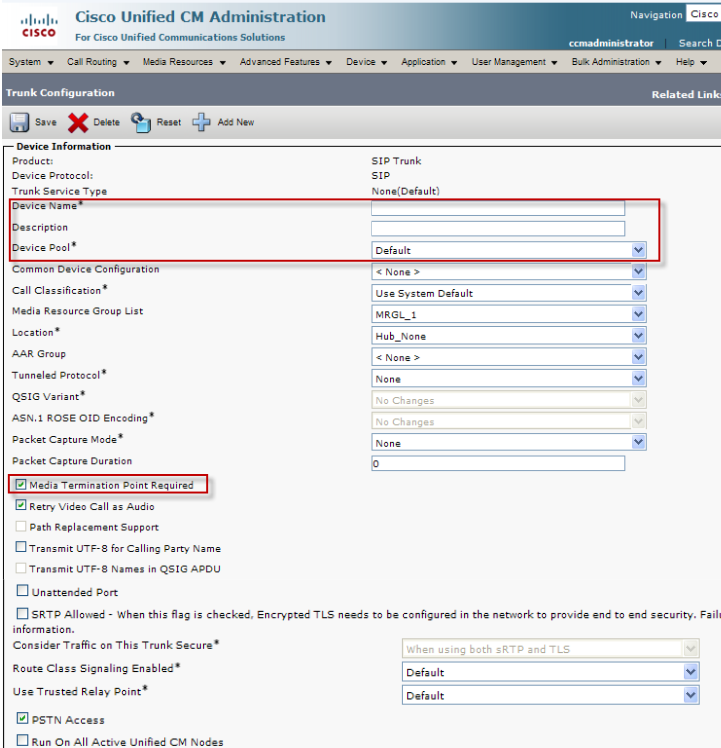Click the blue plus Add New icon
Image resolution: width=721 pixels, height=748 pixels.
[x=201, y=122]
